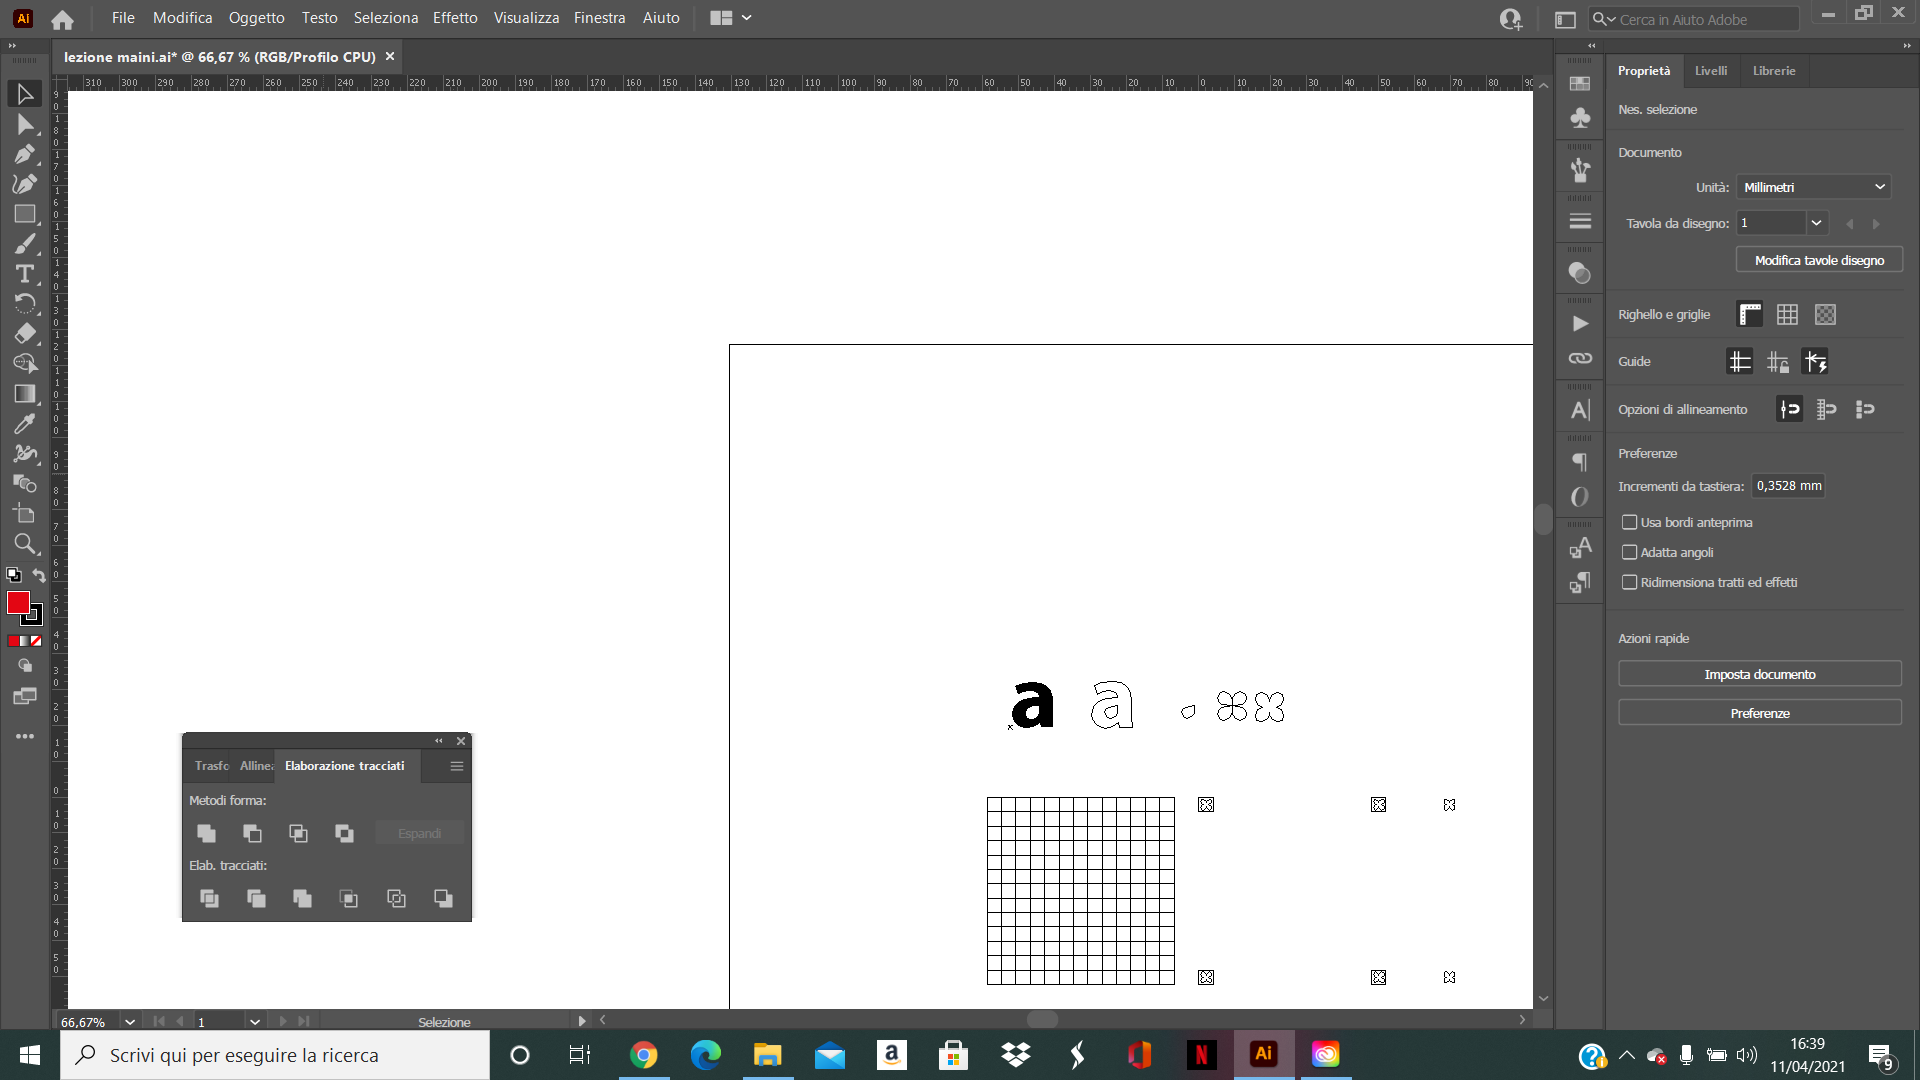Enable Adatta angoli checkbox

click(1629, 552)
